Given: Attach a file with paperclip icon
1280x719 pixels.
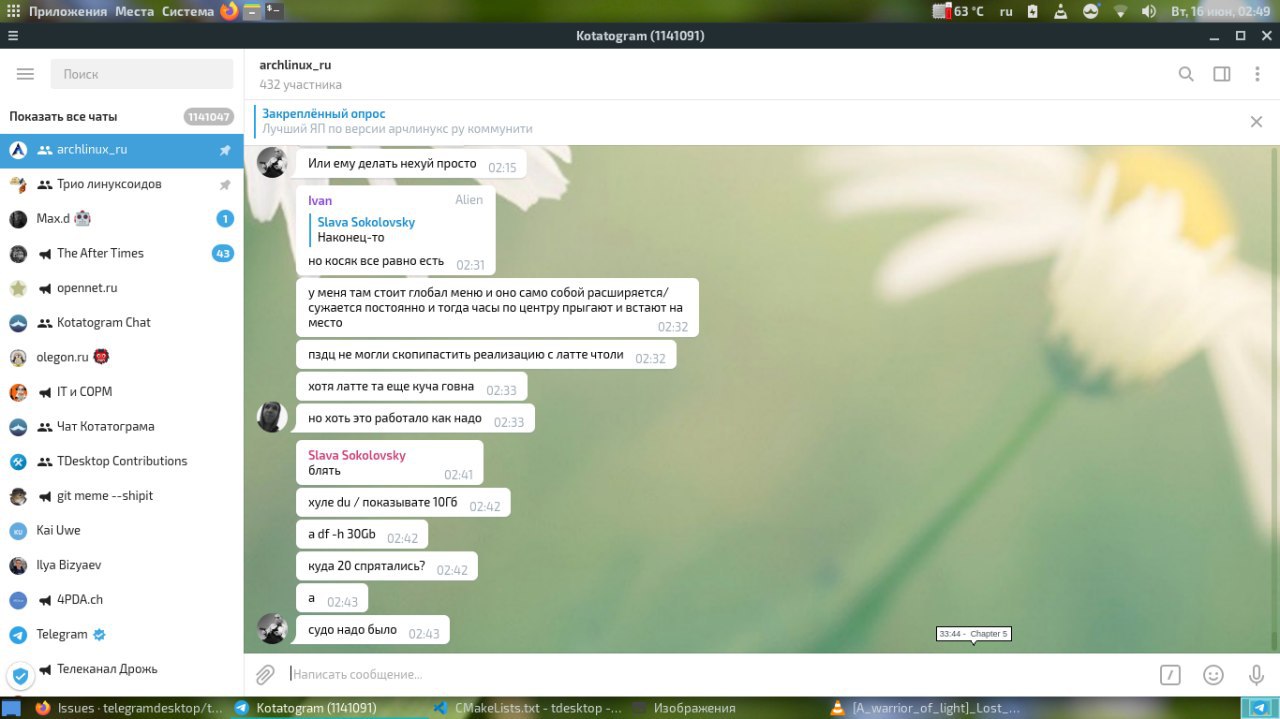Looking at the screenshot, I should coord(265,675).
